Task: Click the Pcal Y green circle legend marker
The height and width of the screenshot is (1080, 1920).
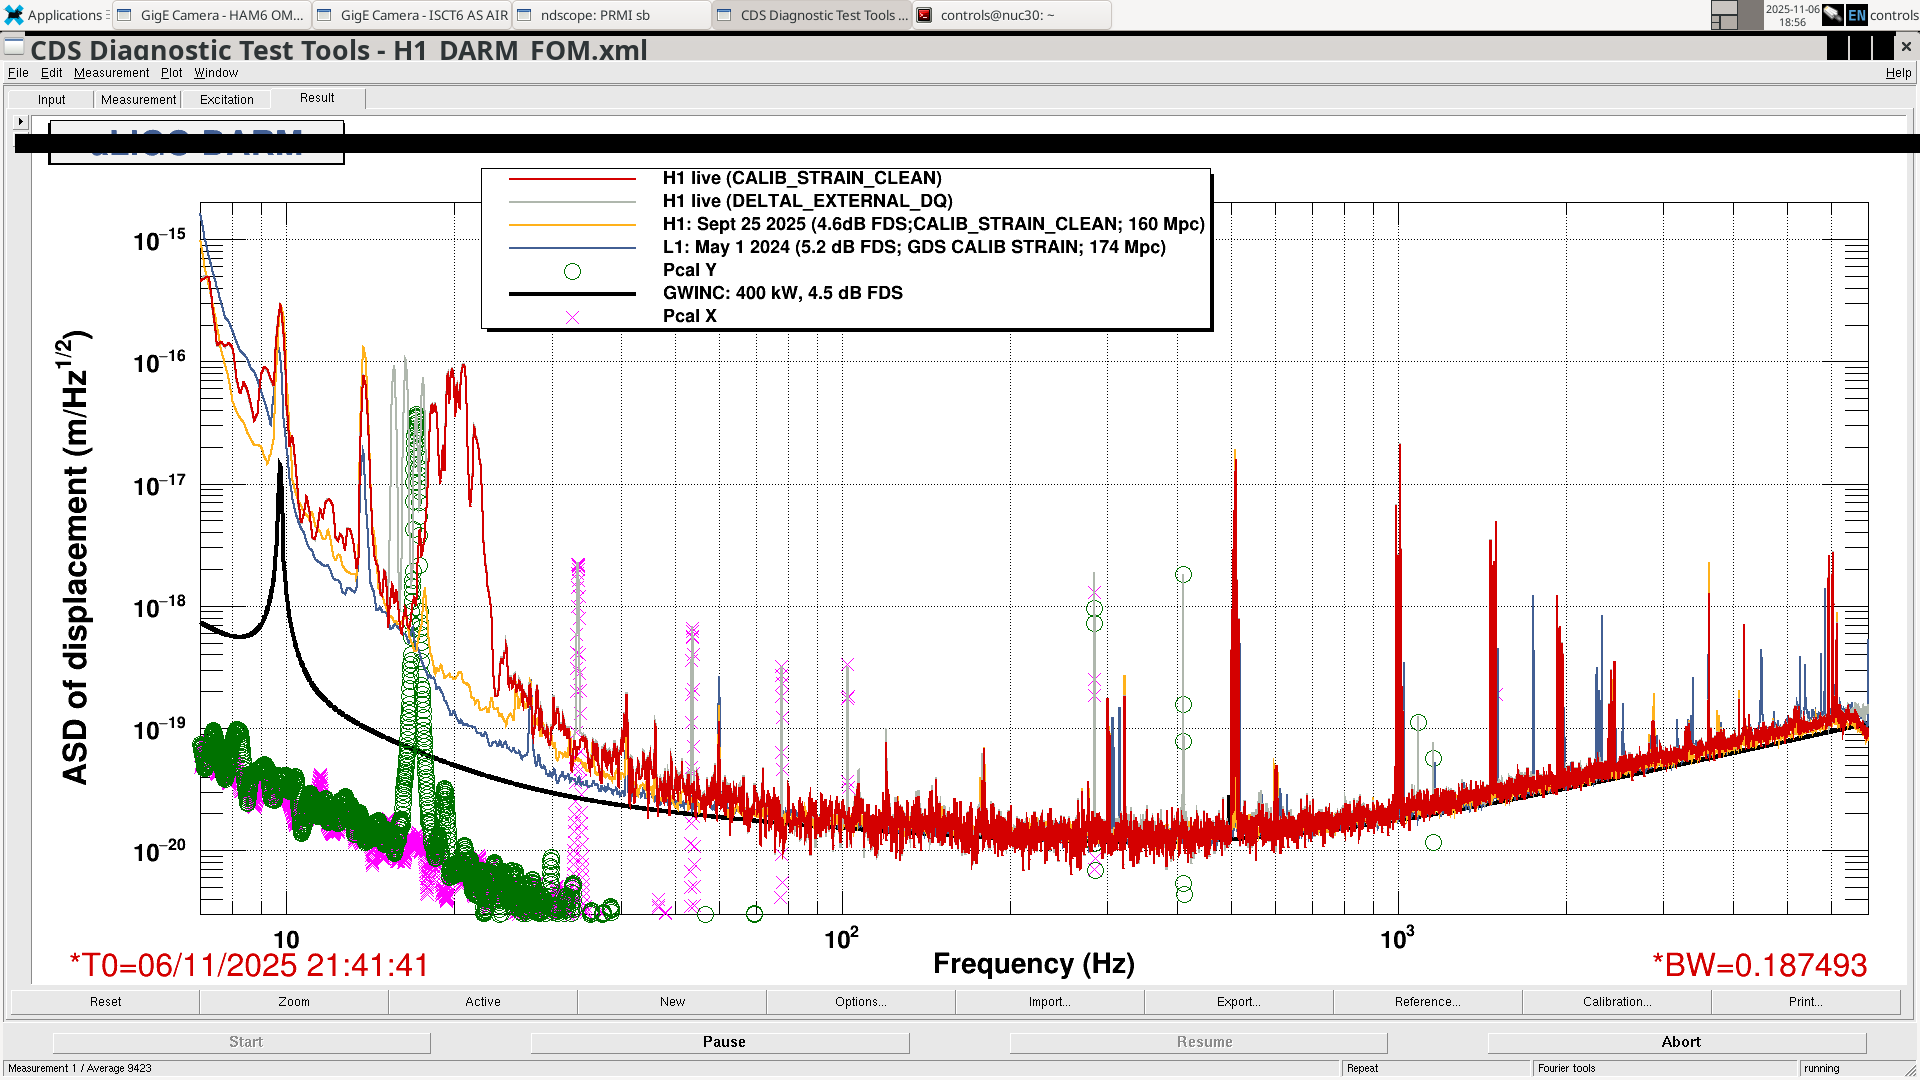Action: click(x=572, y=271)
